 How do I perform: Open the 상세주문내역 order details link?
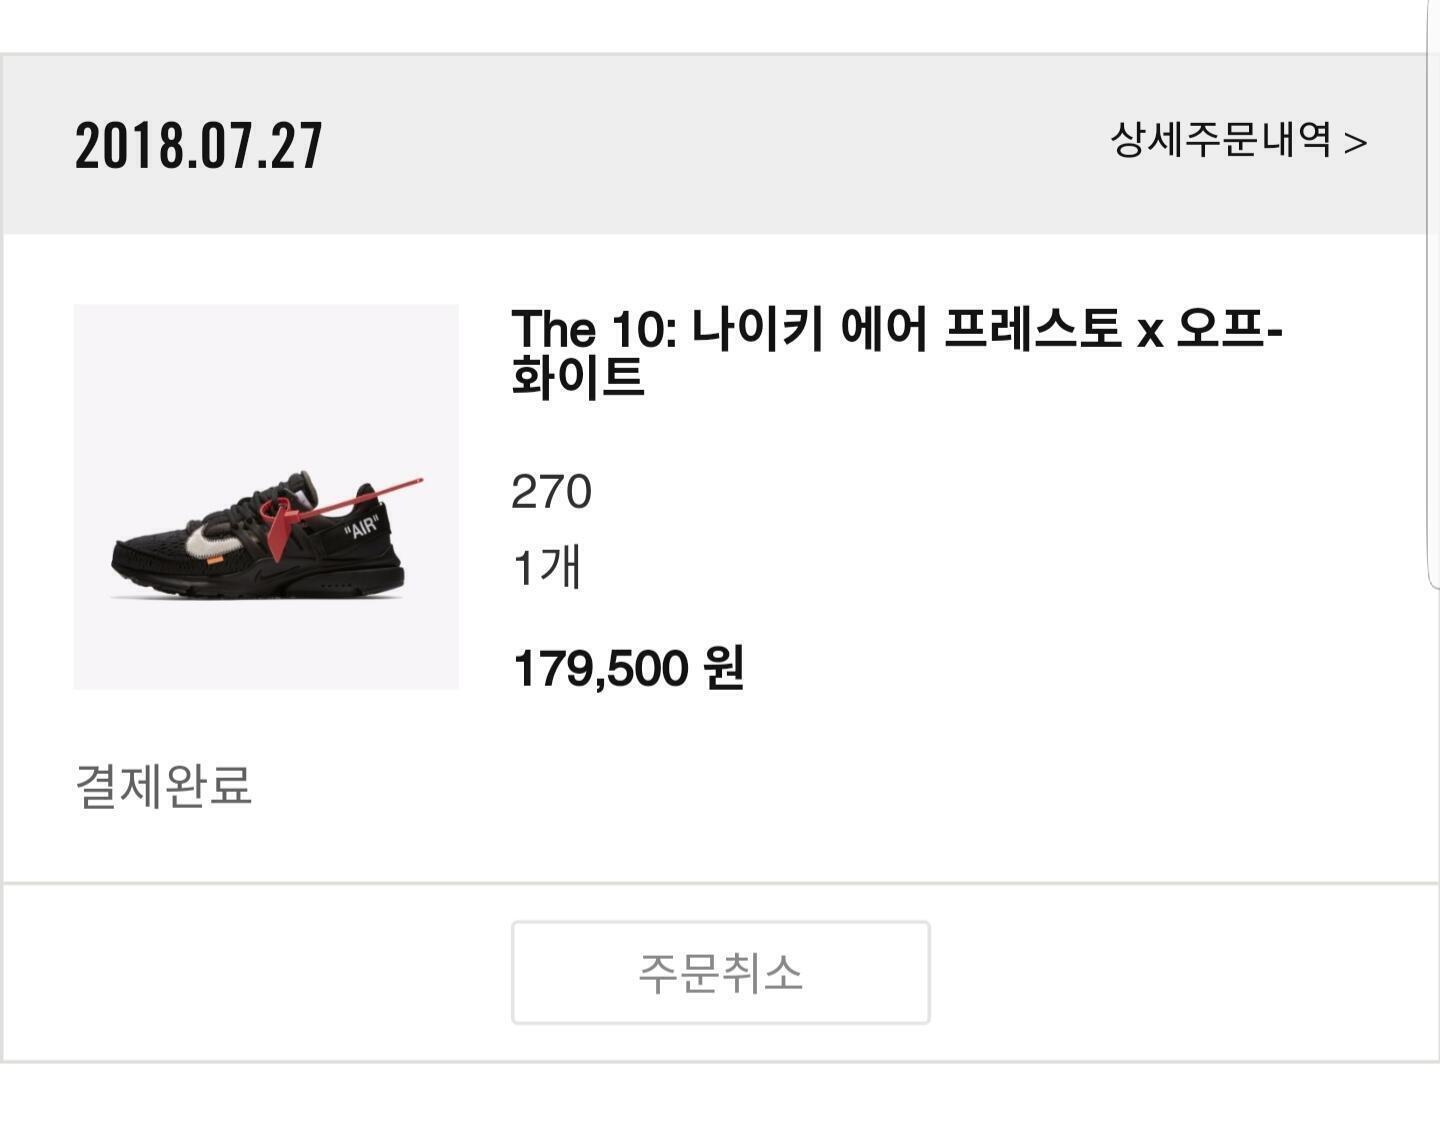point(1220,140)
